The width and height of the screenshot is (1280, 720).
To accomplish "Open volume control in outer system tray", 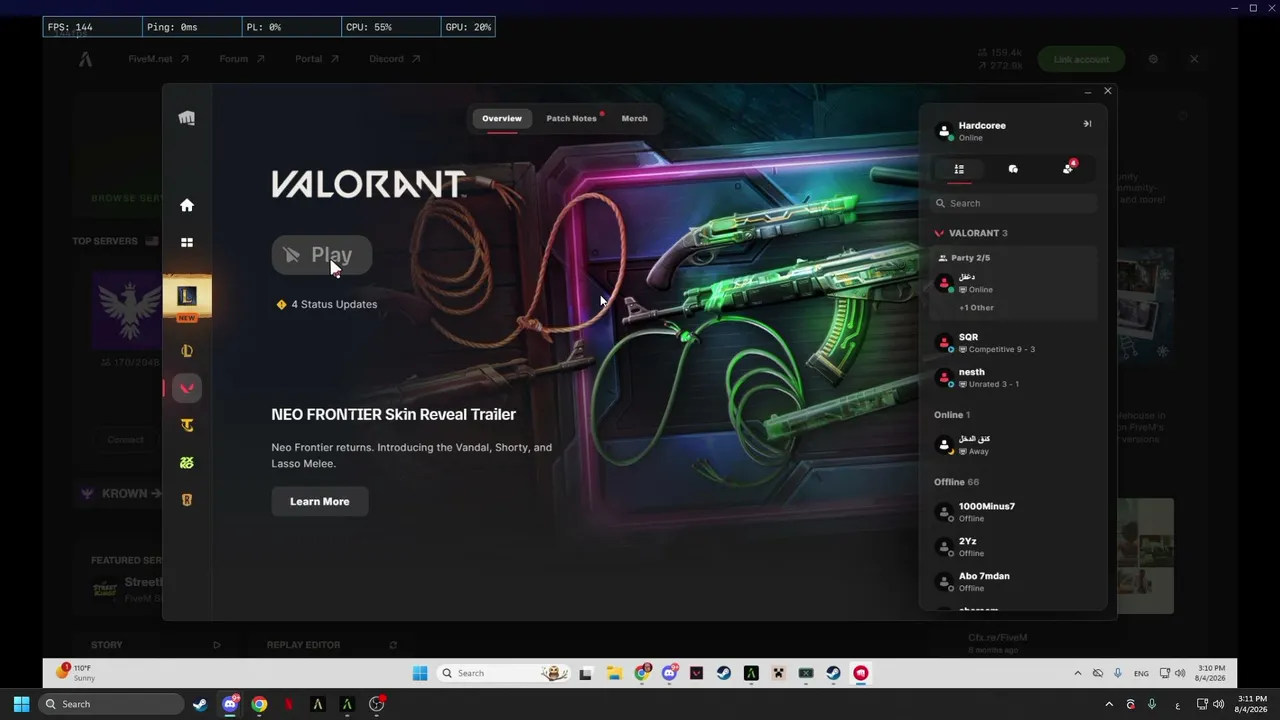I will 1218,704.
